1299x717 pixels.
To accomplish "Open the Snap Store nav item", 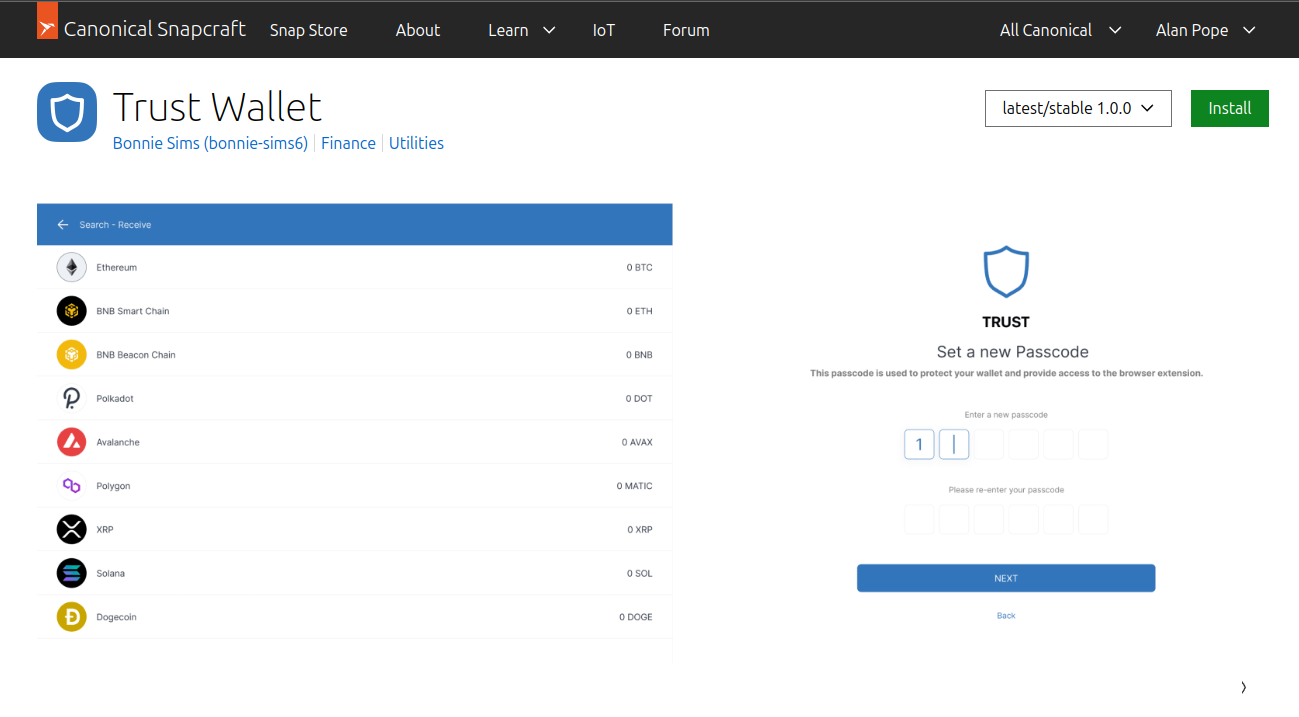I will (309, 30).
